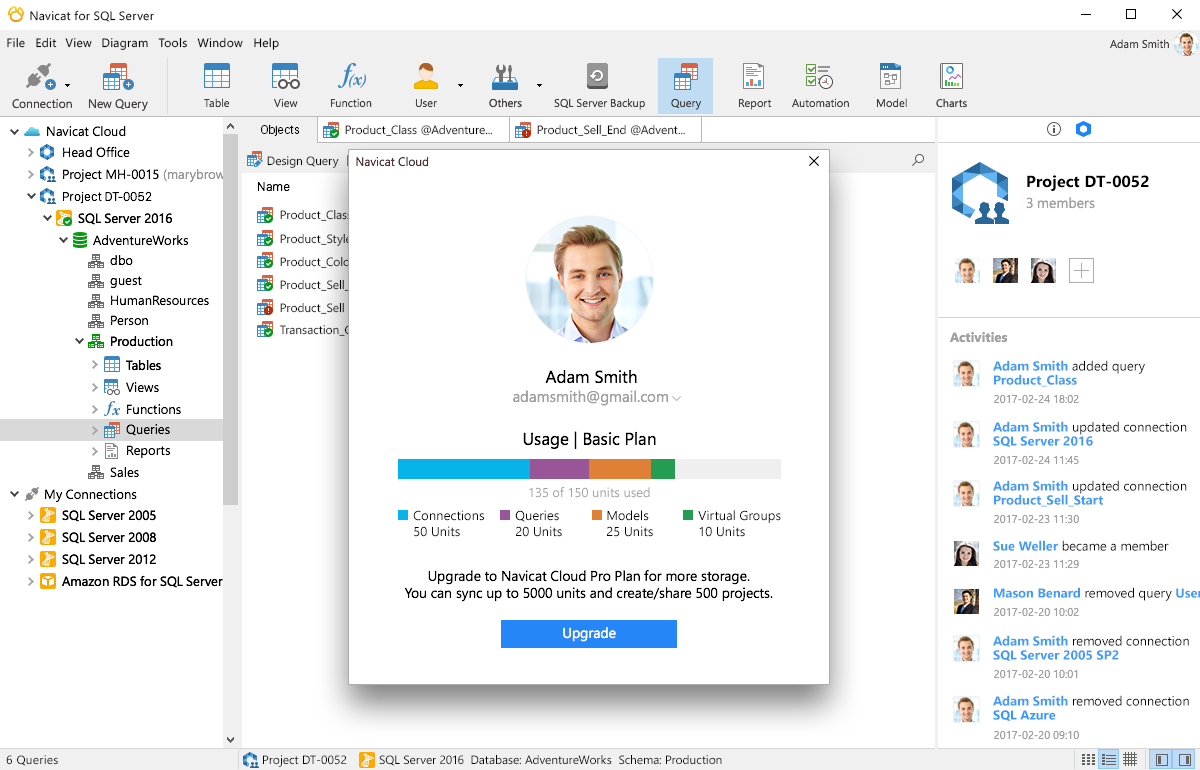
Task: Toggle the left navigation pane button
Action: (x=1161, y=760)
